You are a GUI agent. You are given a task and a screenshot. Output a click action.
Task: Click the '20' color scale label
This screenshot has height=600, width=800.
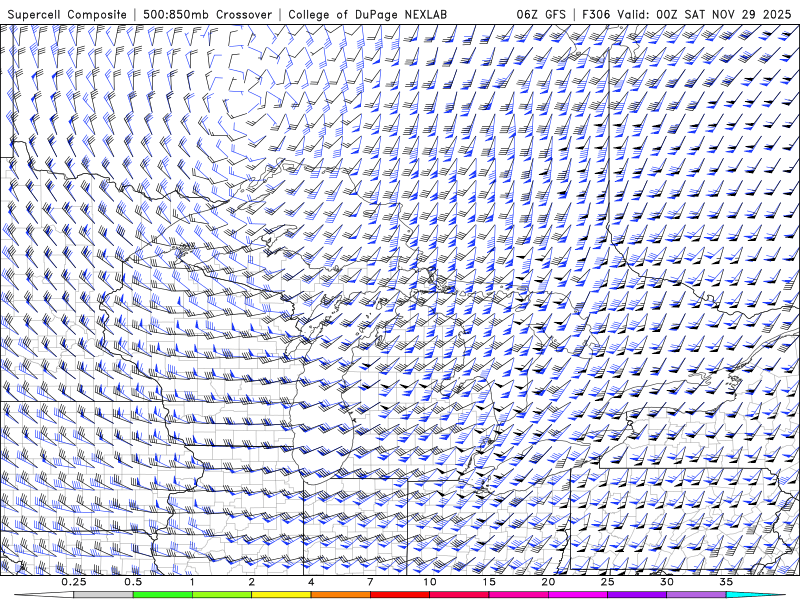pyautogui.click(x=548, y=582)
